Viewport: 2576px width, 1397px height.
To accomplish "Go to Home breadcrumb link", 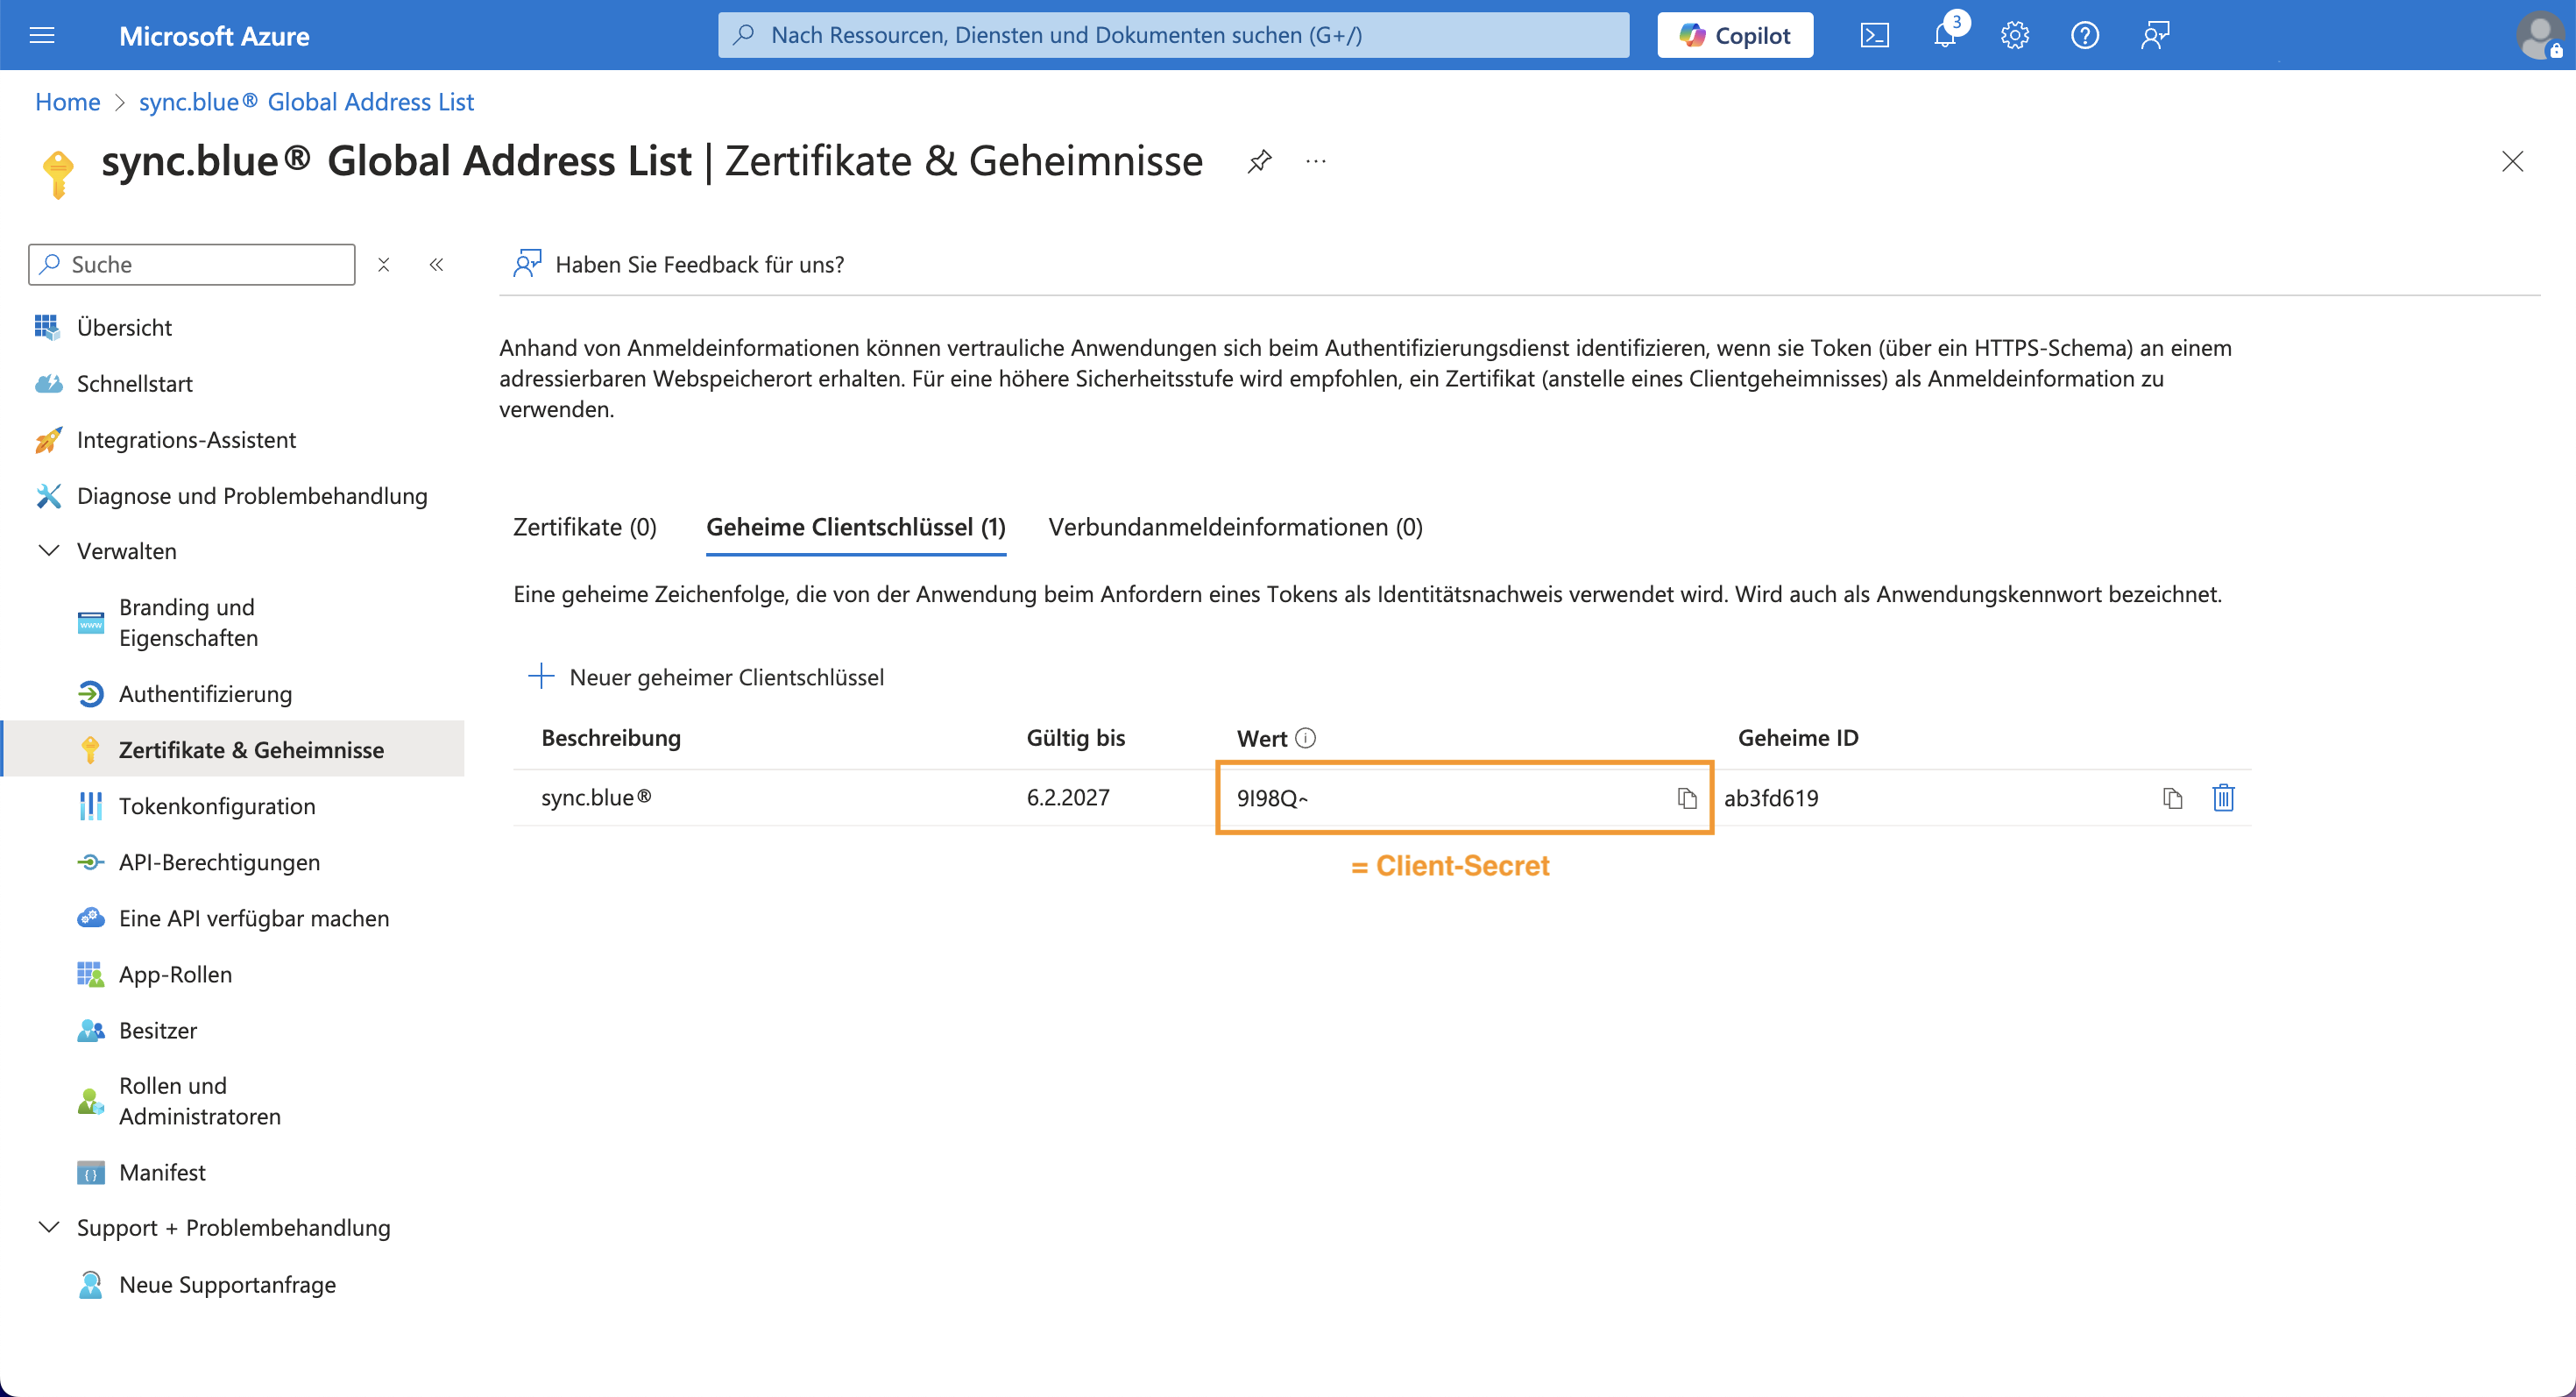I will click(x=68, y=102).
